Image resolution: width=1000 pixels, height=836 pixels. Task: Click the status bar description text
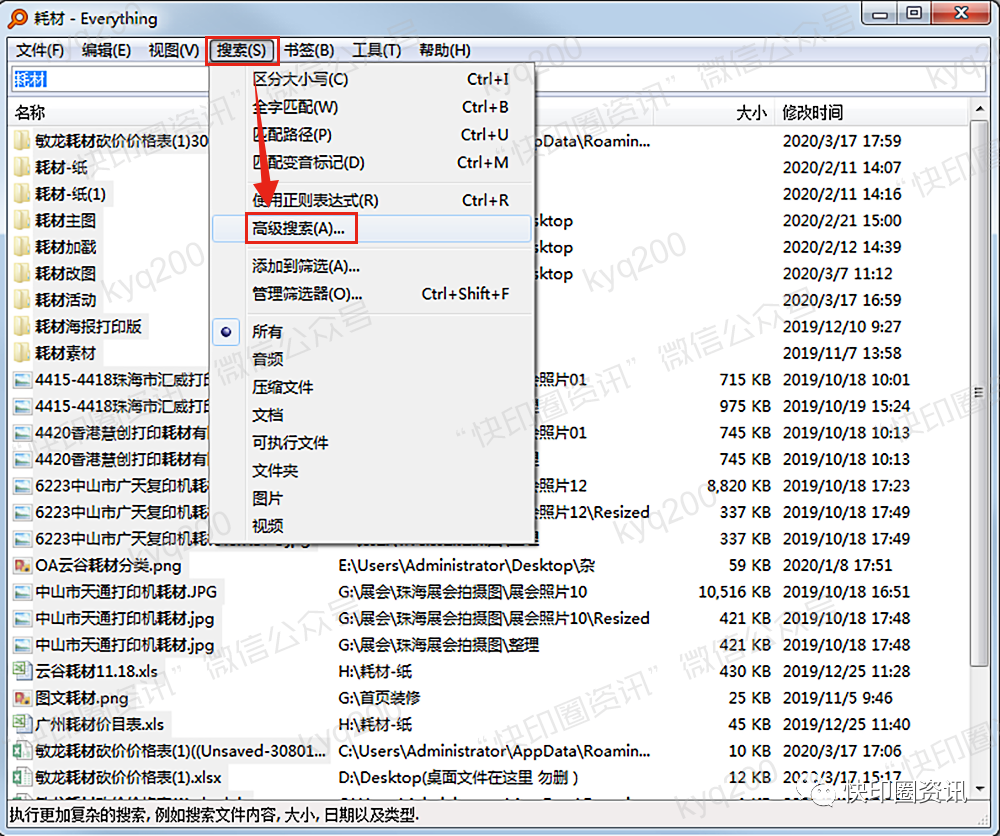(214, 815)
